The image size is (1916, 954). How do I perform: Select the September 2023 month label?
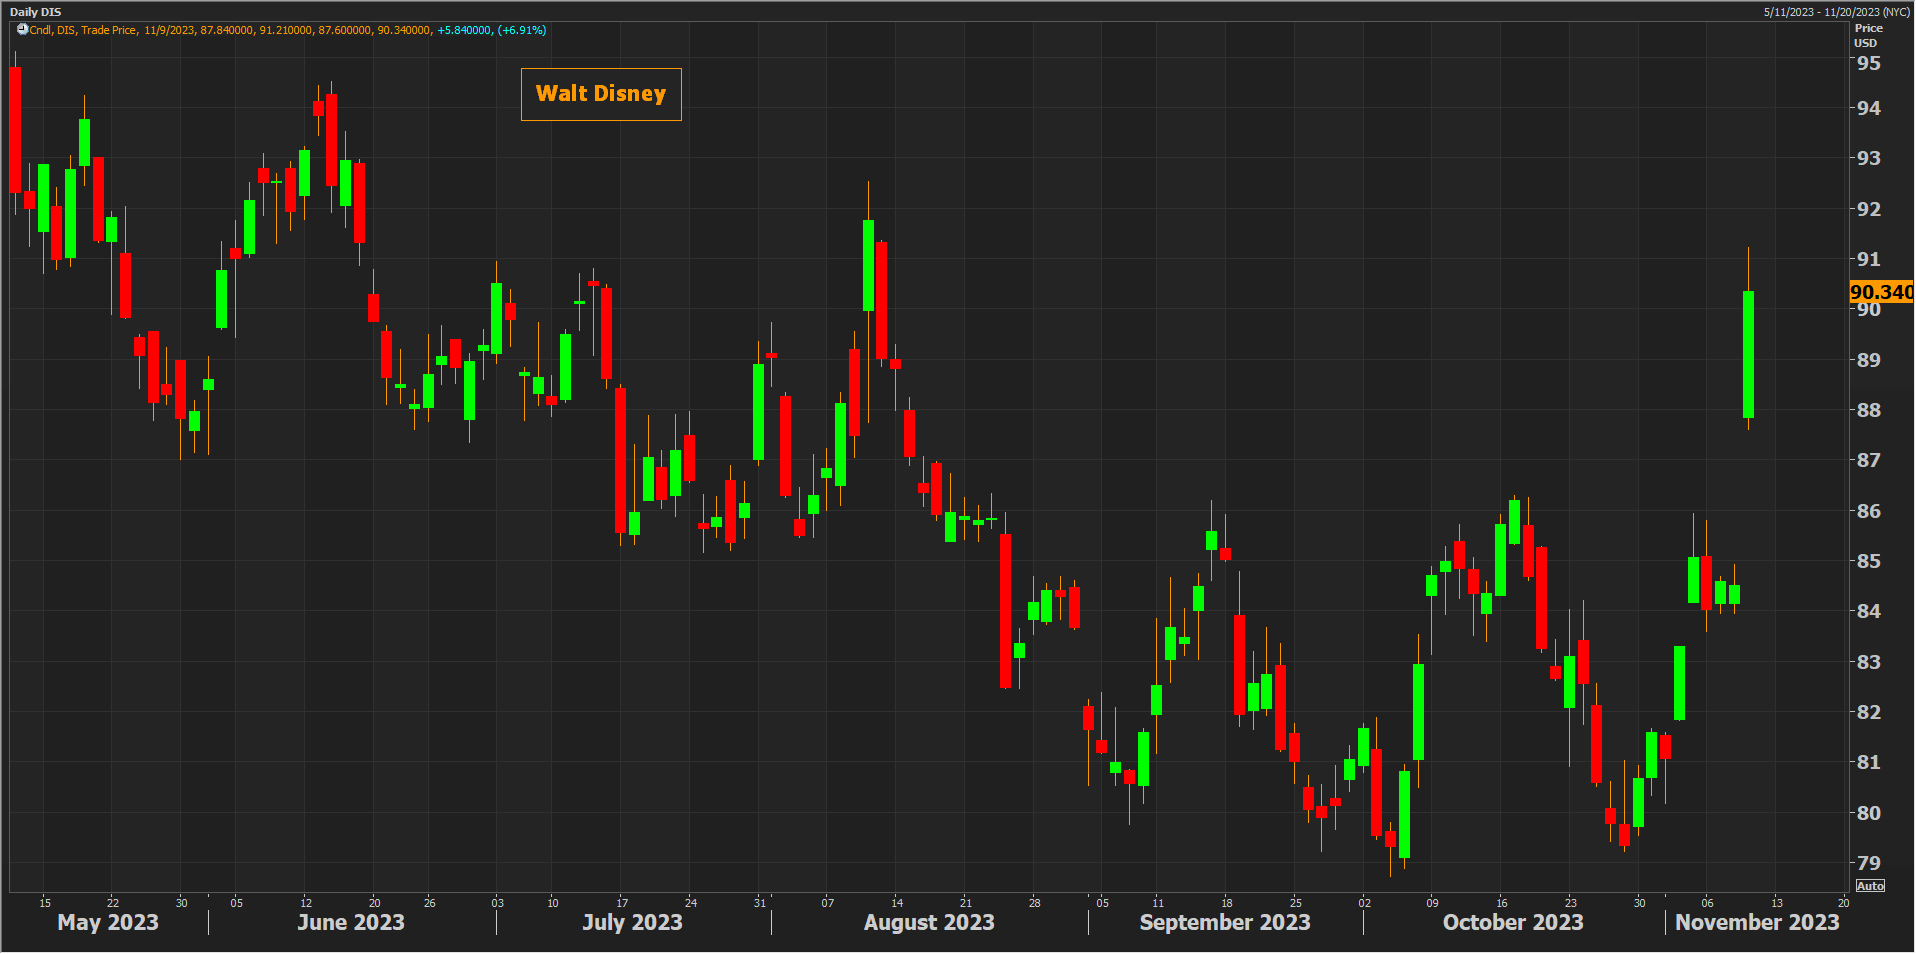click(1224, 922)
